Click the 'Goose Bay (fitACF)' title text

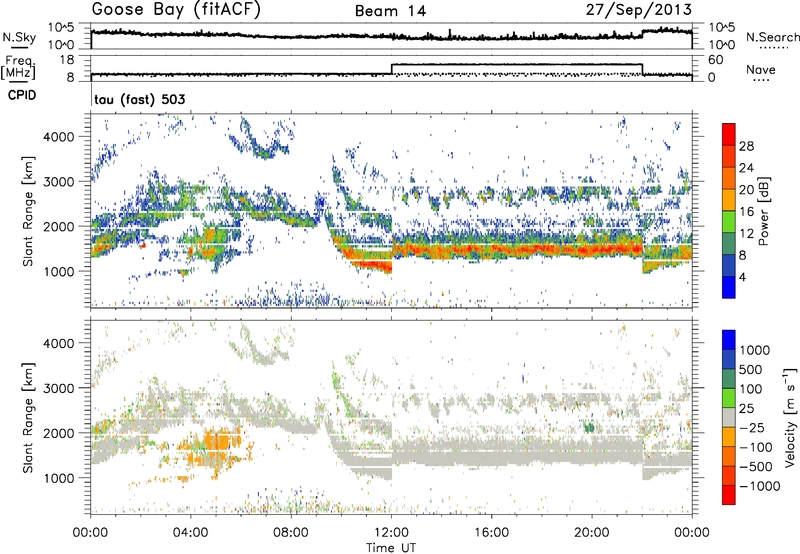(176, 10)
